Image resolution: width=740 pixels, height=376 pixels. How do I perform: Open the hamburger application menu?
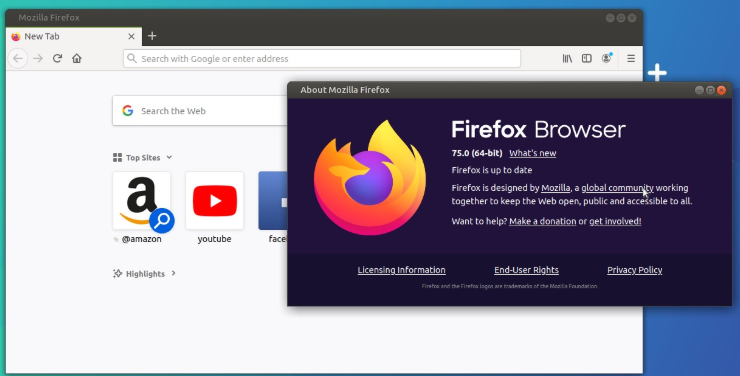pyautogui.click(x=631, y=58)
